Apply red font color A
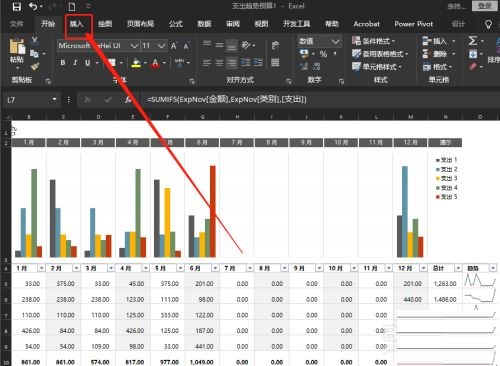This screenshot has height=366, width=500. [x=155, y=63]
